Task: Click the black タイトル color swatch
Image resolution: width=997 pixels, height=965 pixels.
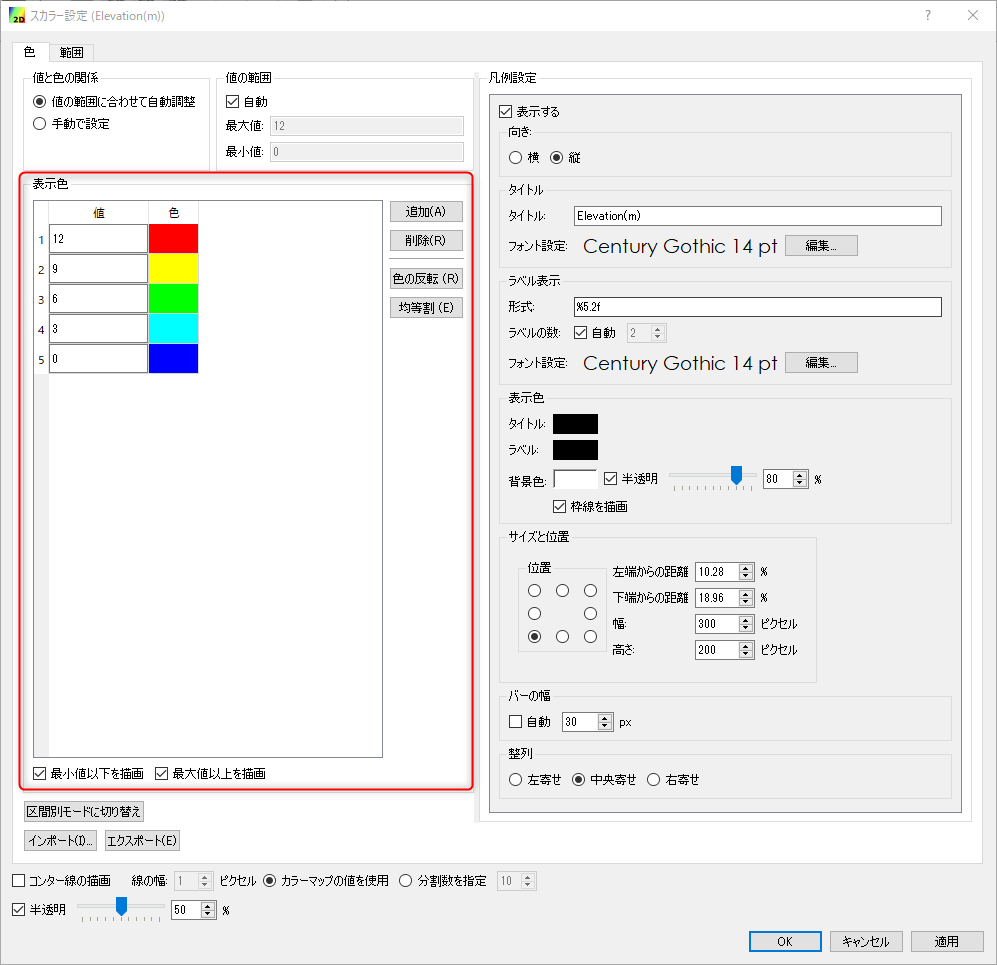Action: (x=575, y=424)
